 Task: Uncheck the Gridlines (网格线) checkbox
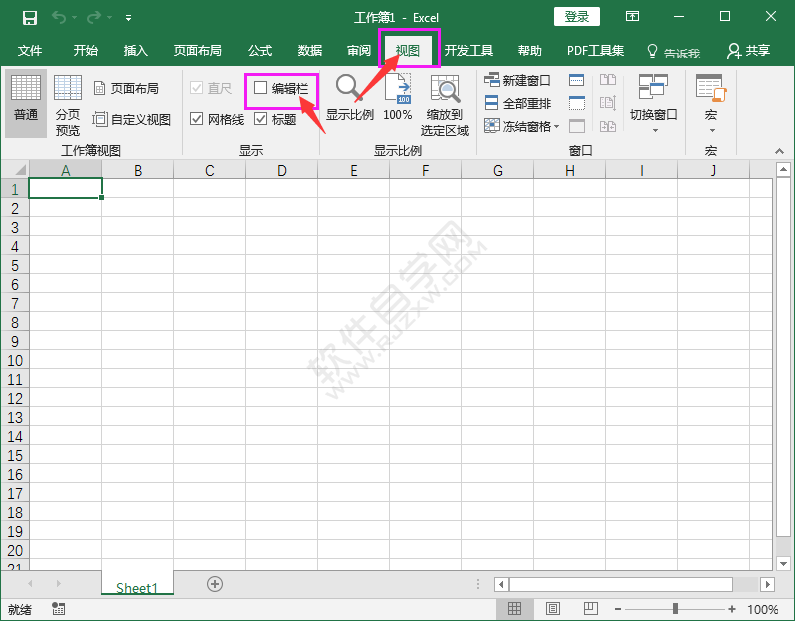point(197,119)
